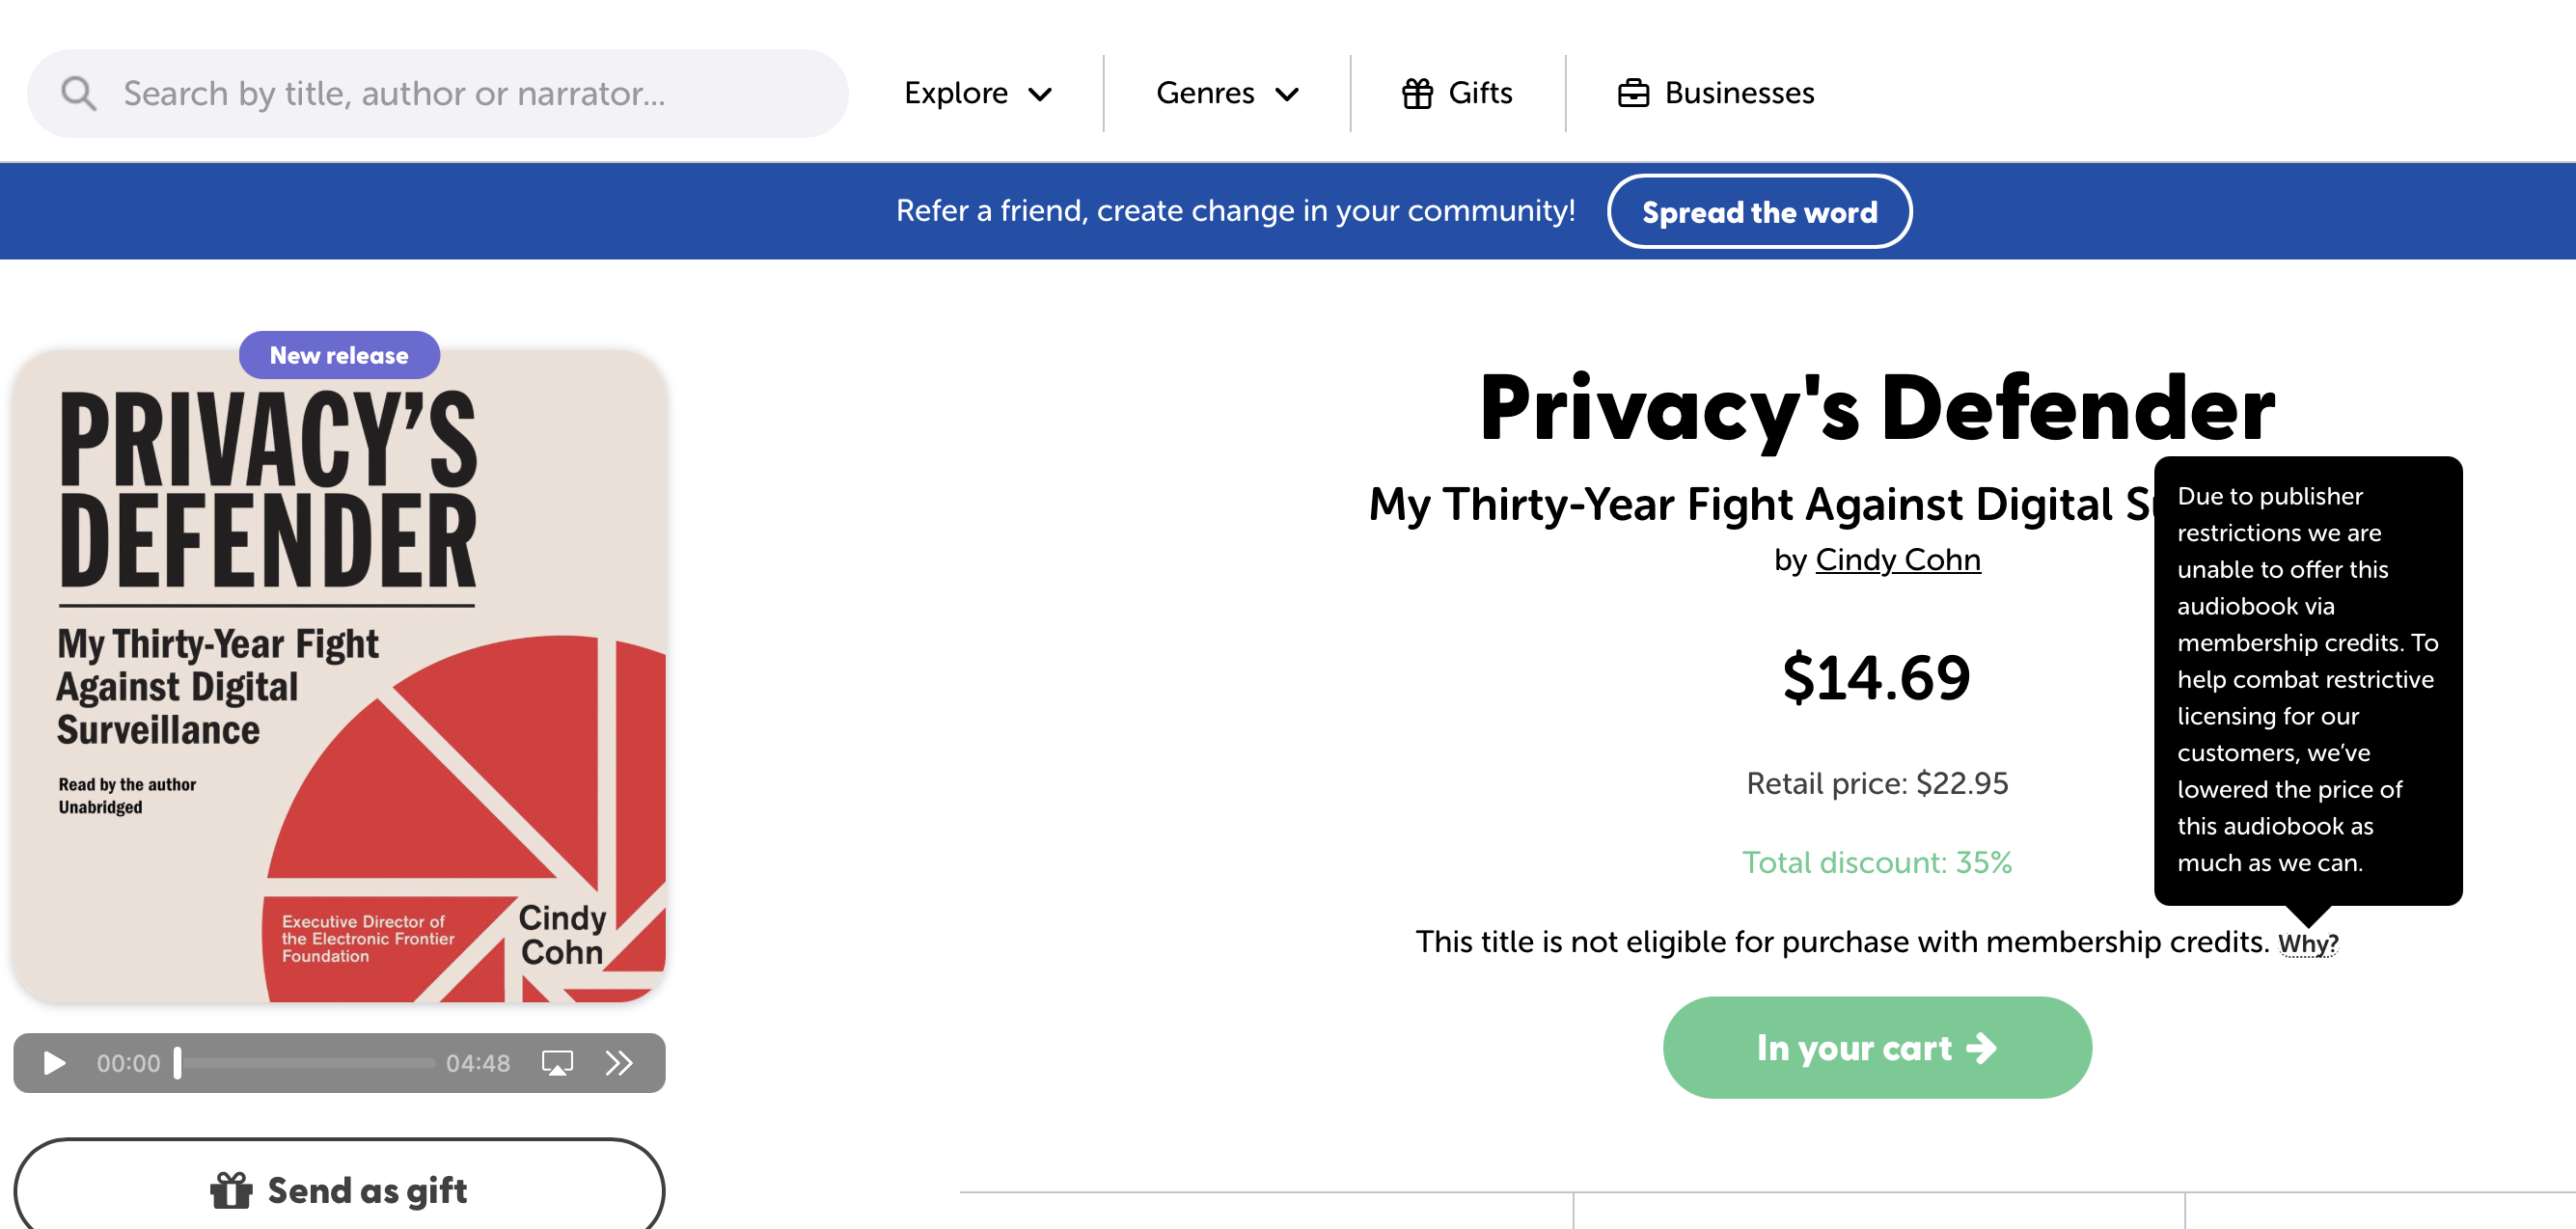Open the Businesses menu item

pyautogui.click(x=1738, y=93)
